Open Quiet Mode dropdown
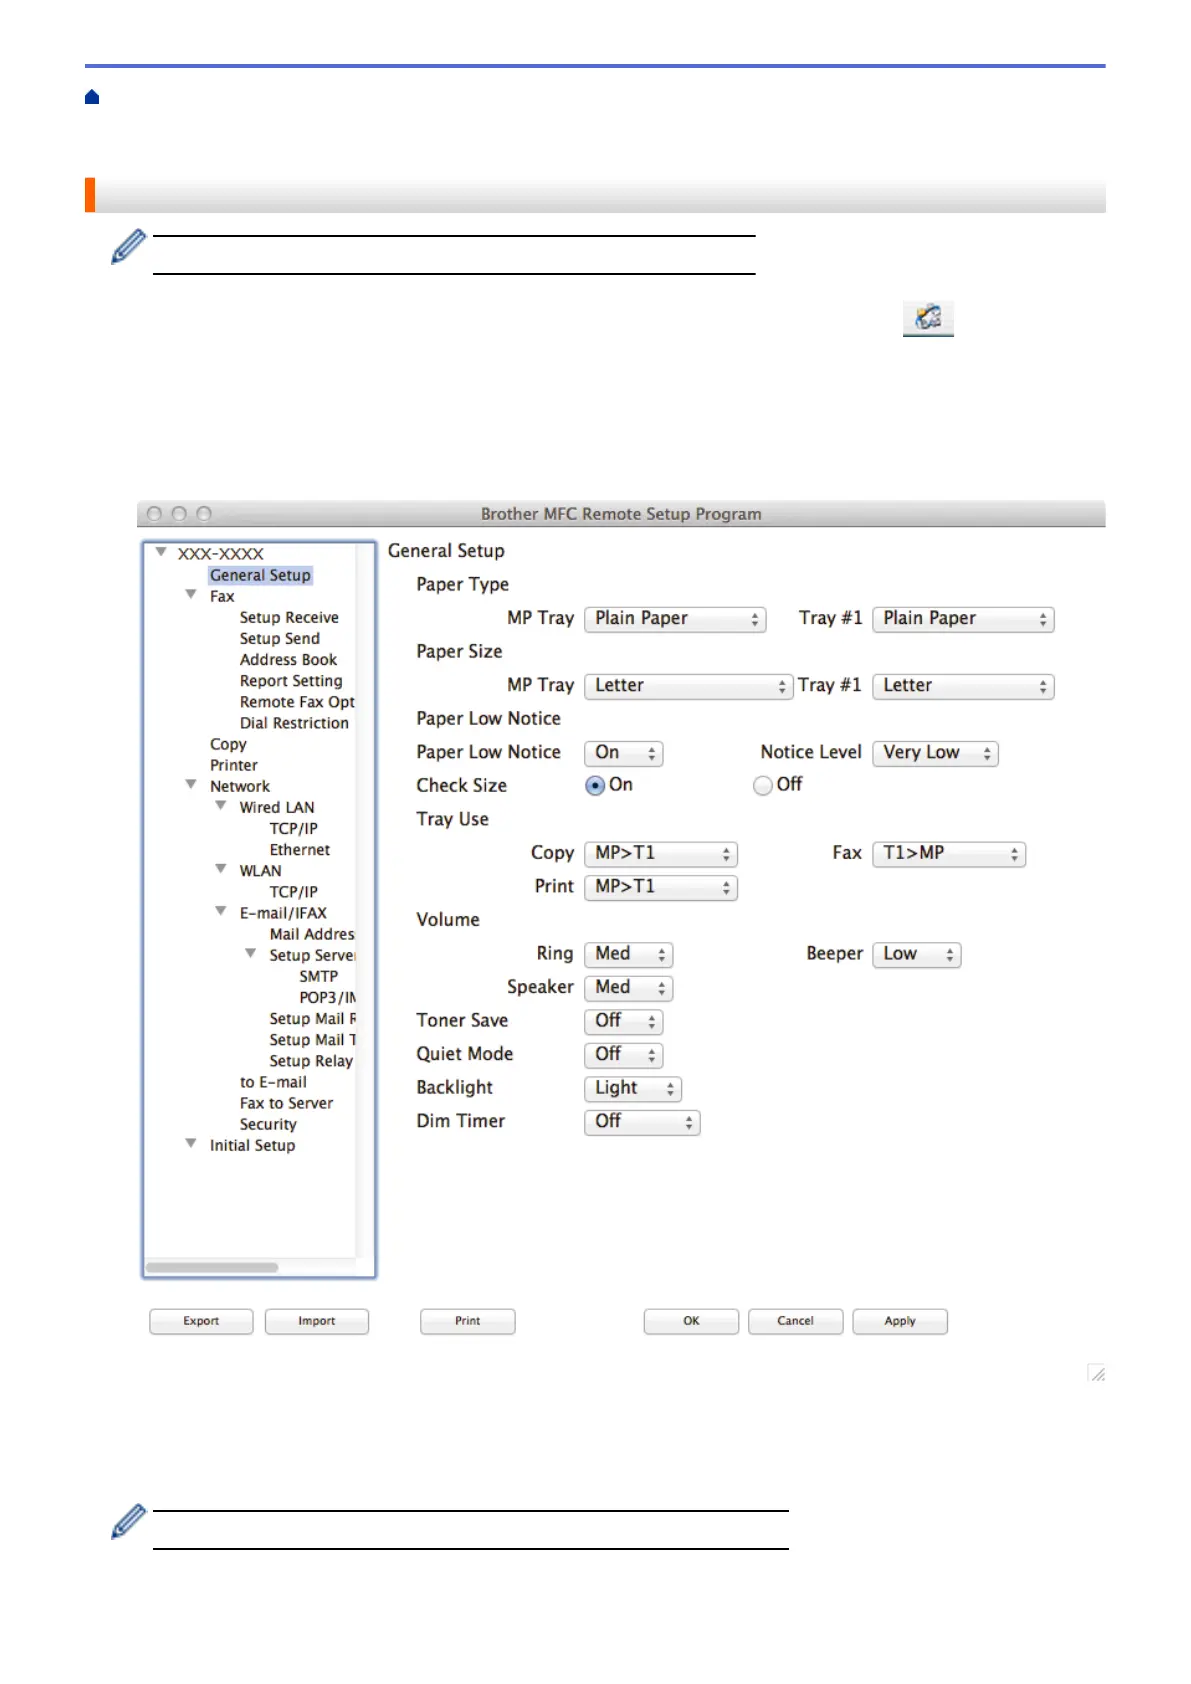 (624, 1055)
